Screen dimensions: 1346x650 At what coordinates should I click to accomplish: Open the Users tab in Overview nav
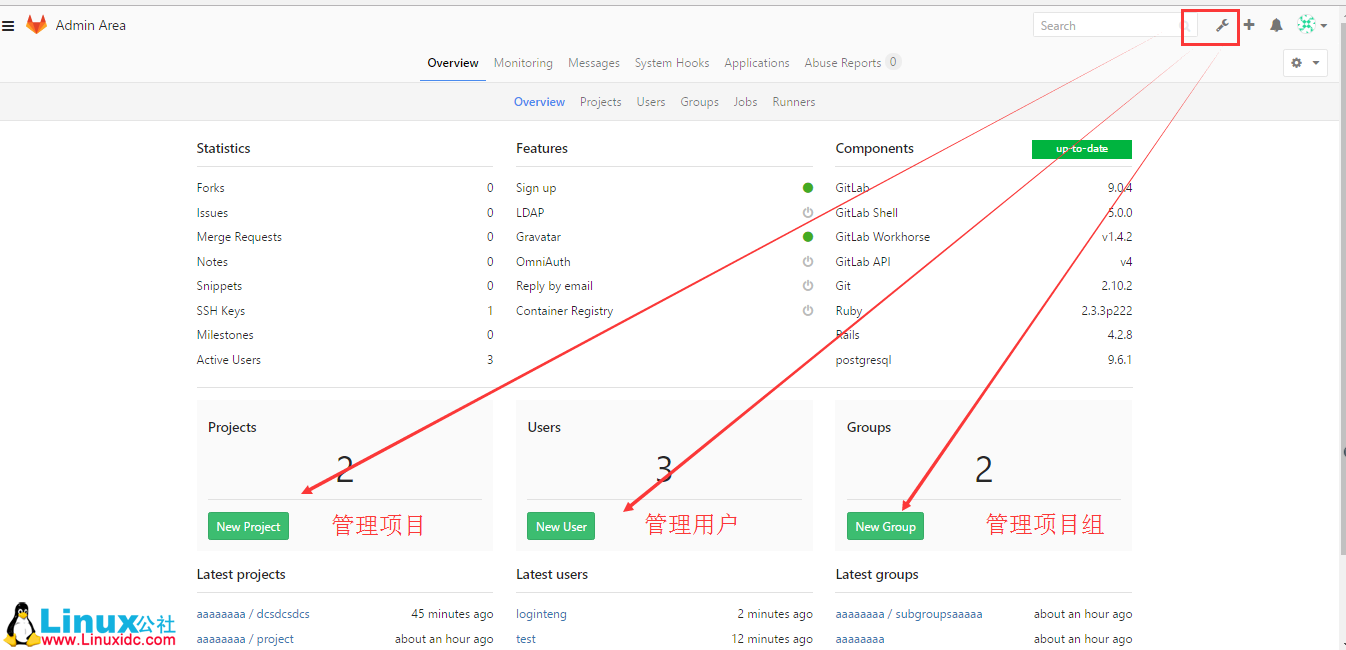tap(651, 101)
